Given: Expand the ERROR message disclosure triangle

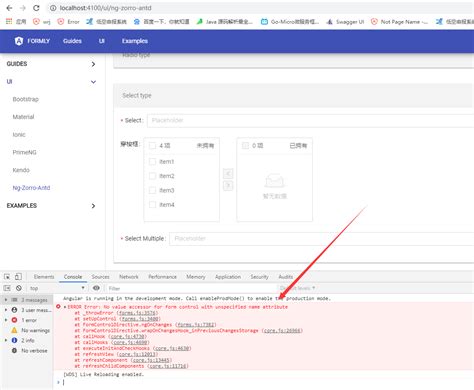Looking at the screenshot, I should click(65, 307).
